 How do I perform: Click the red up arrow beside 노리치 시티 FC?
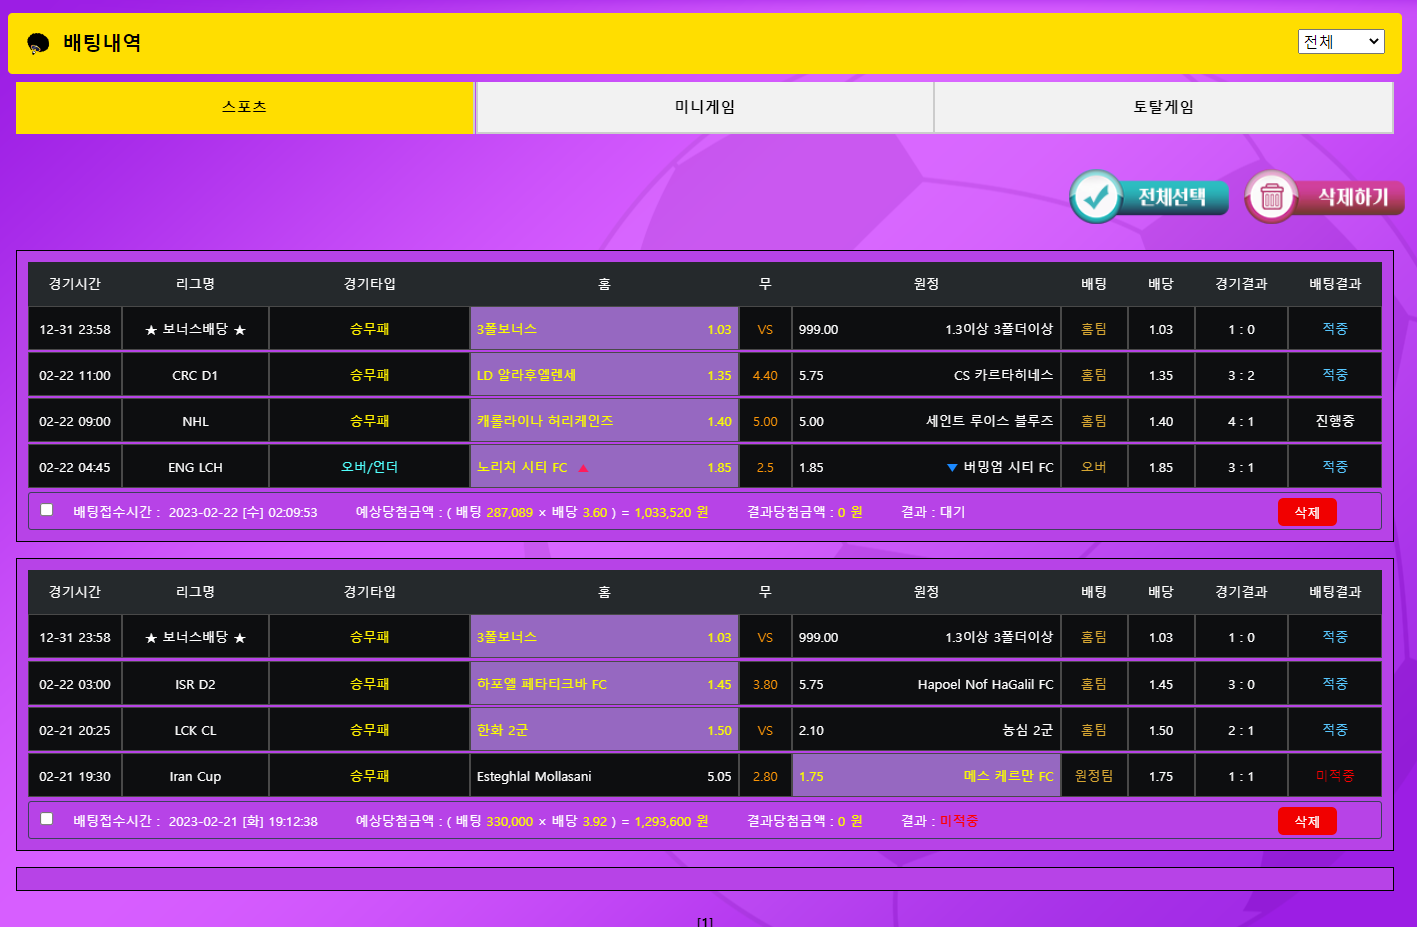tap(583, 468)
